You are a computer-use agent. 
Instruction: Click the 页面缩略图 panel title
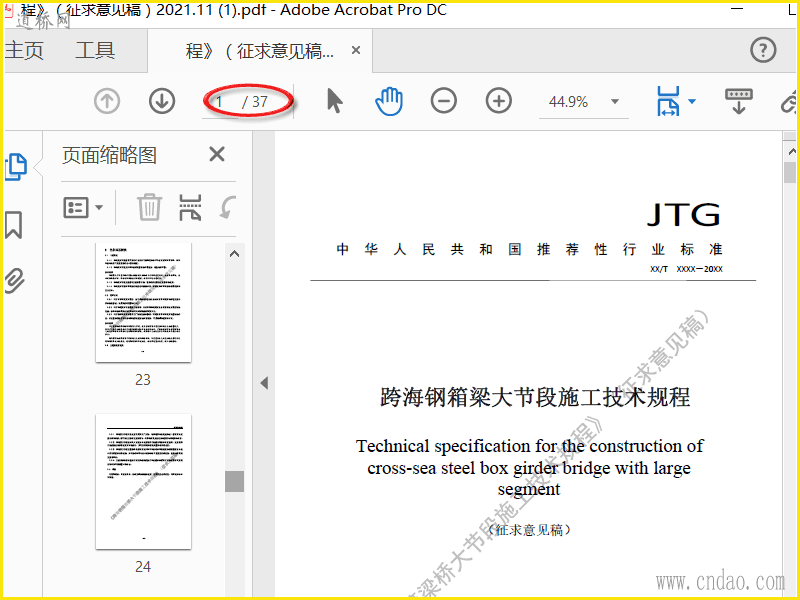[x=109, y=155]
